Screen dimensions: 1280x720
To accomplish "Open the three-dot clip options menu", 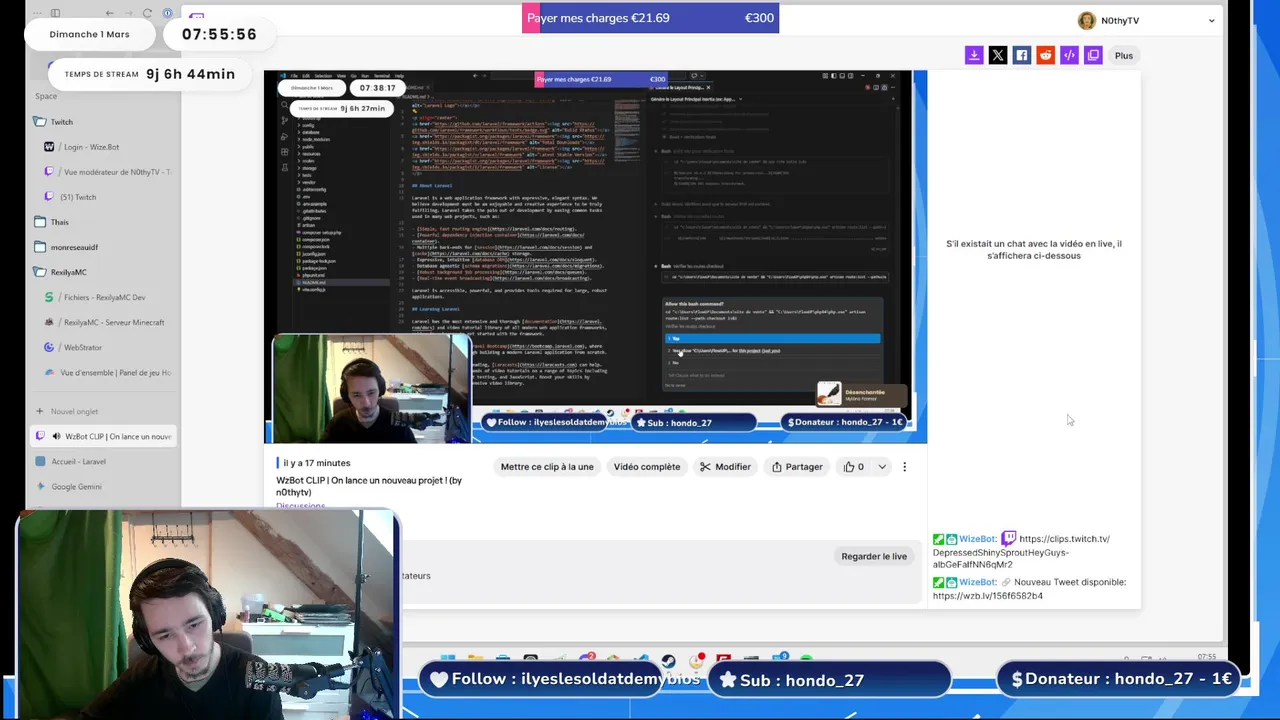I will 904,467.
